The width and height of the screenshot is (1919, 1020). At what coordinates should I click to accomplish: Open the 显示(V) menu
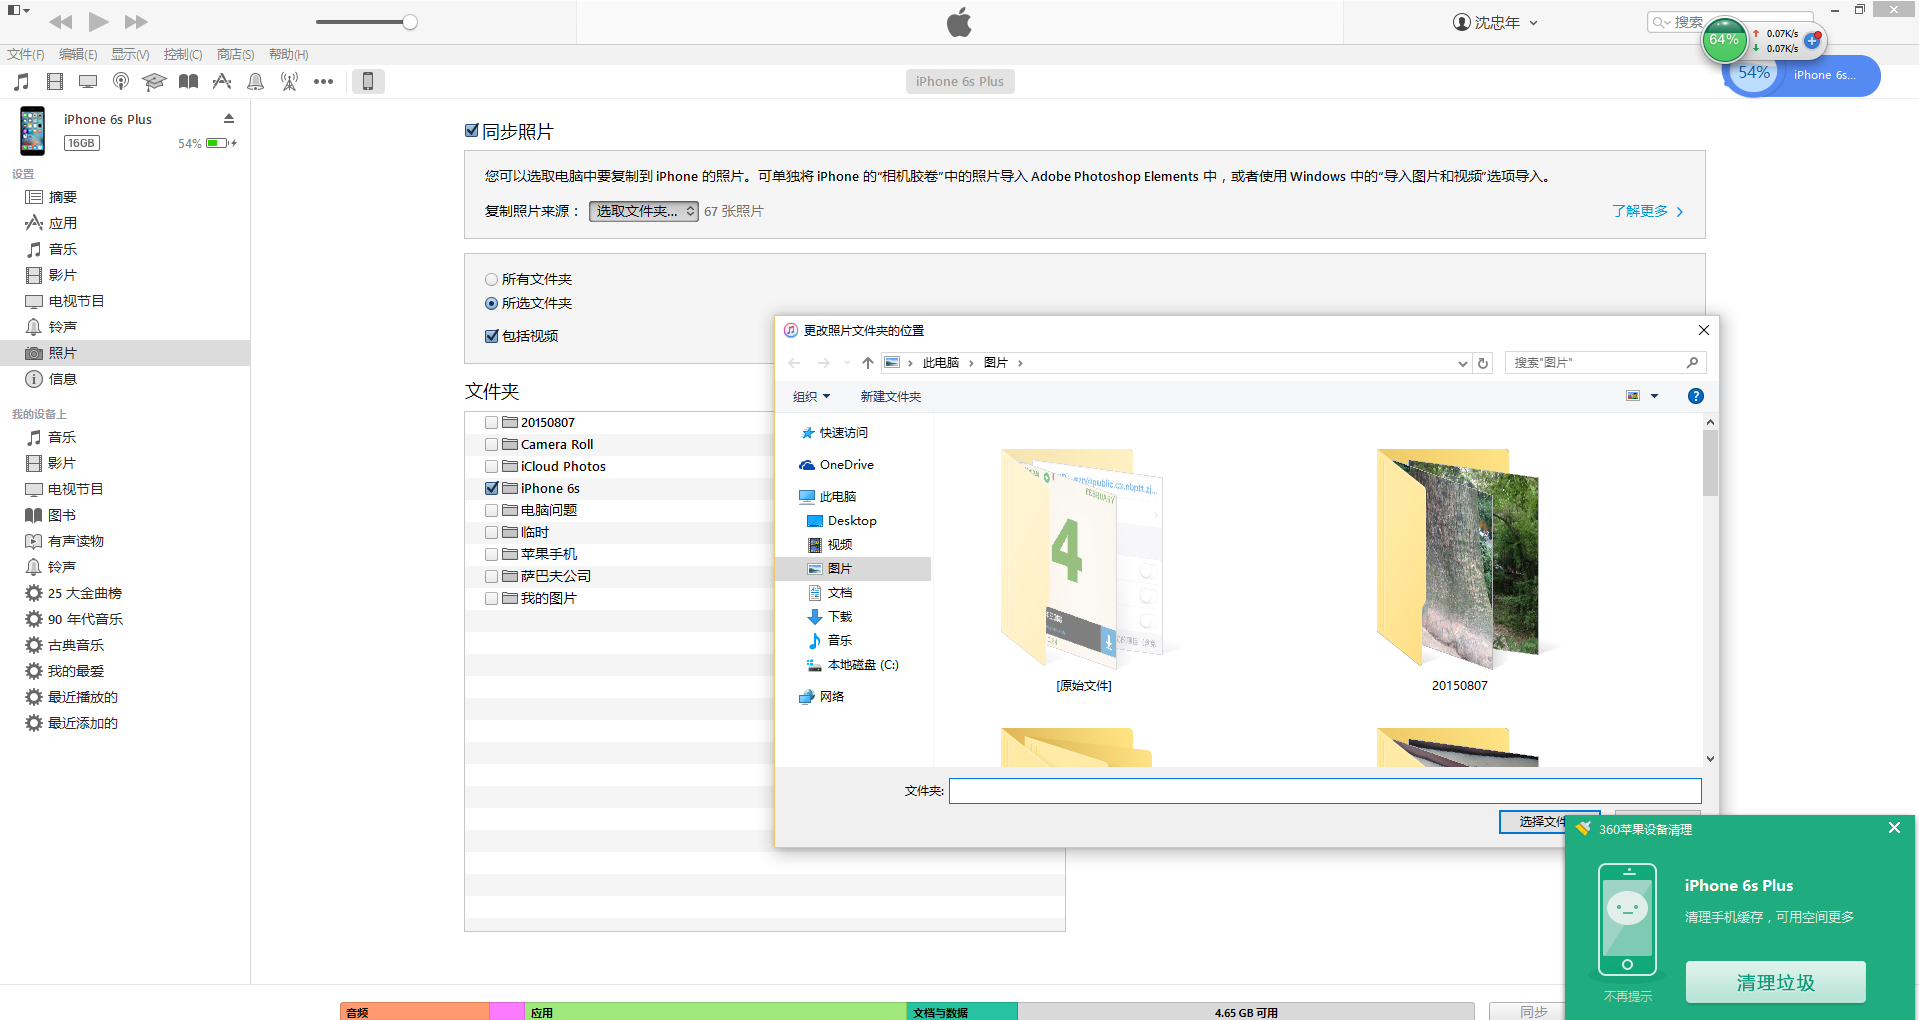(x=130, y=55)
